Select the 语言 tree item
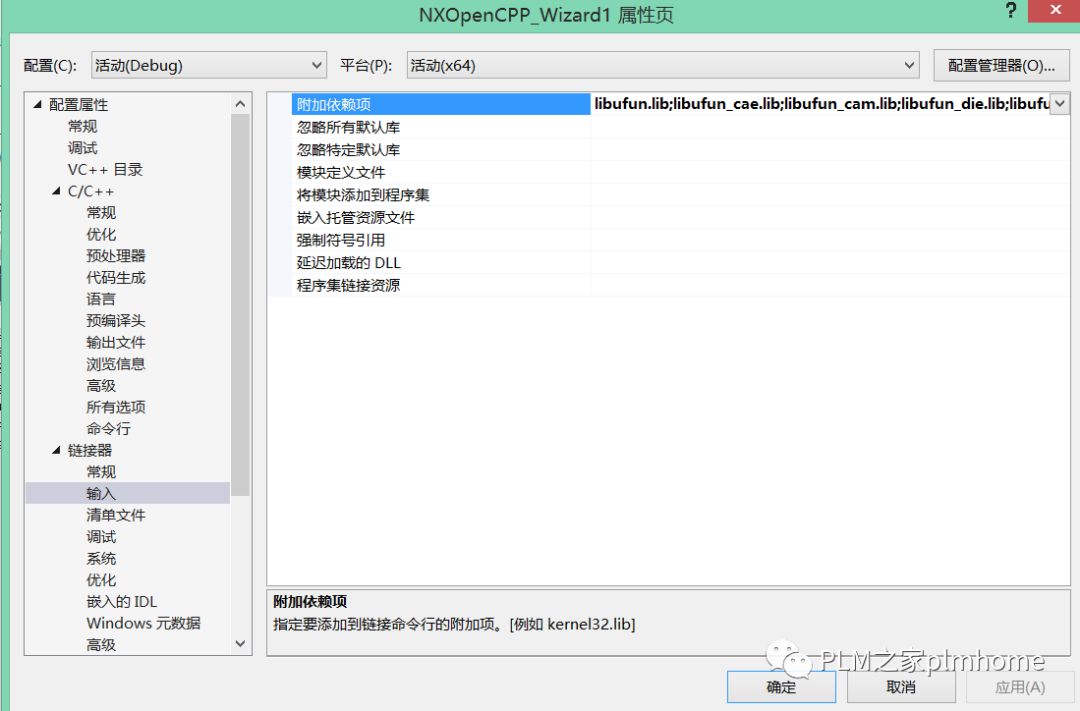The height and width of the screenshot is (711, 1080). coord(101,299)
